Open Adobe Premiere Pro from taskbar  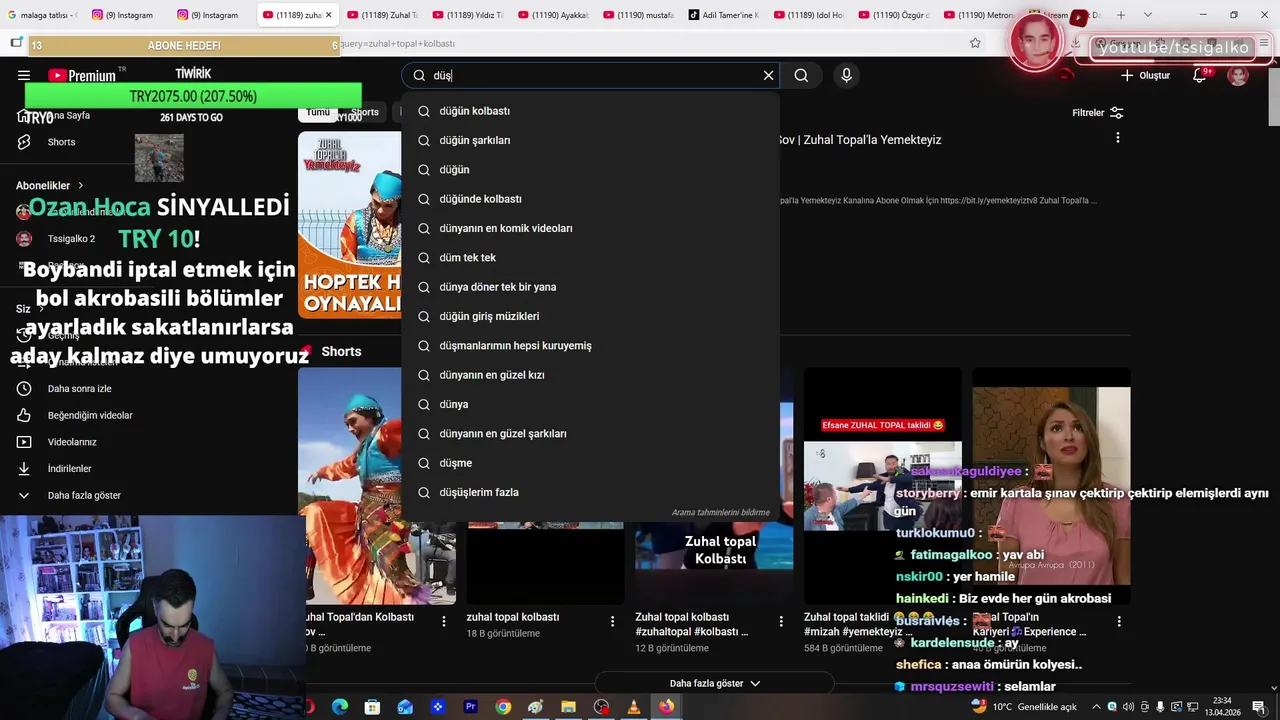(x=470, y=707)
